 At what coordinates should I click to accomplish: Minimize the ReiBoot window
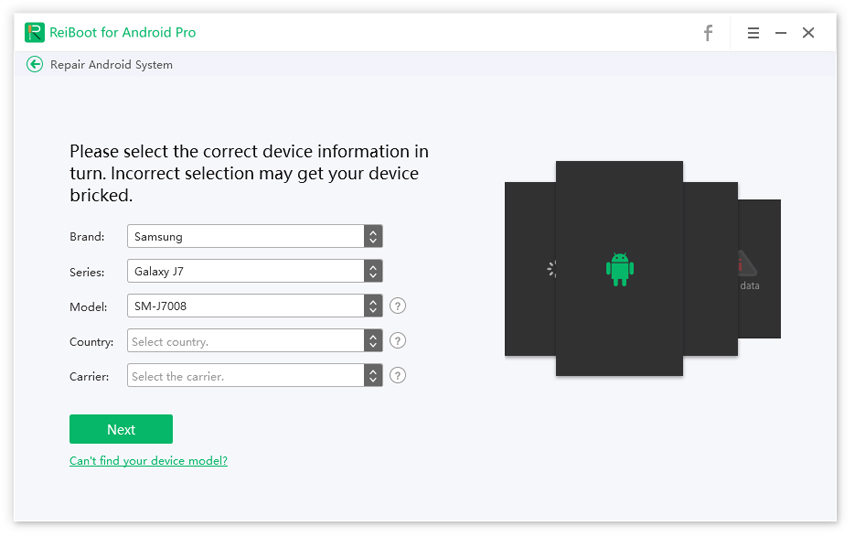(x=781, y=33)
